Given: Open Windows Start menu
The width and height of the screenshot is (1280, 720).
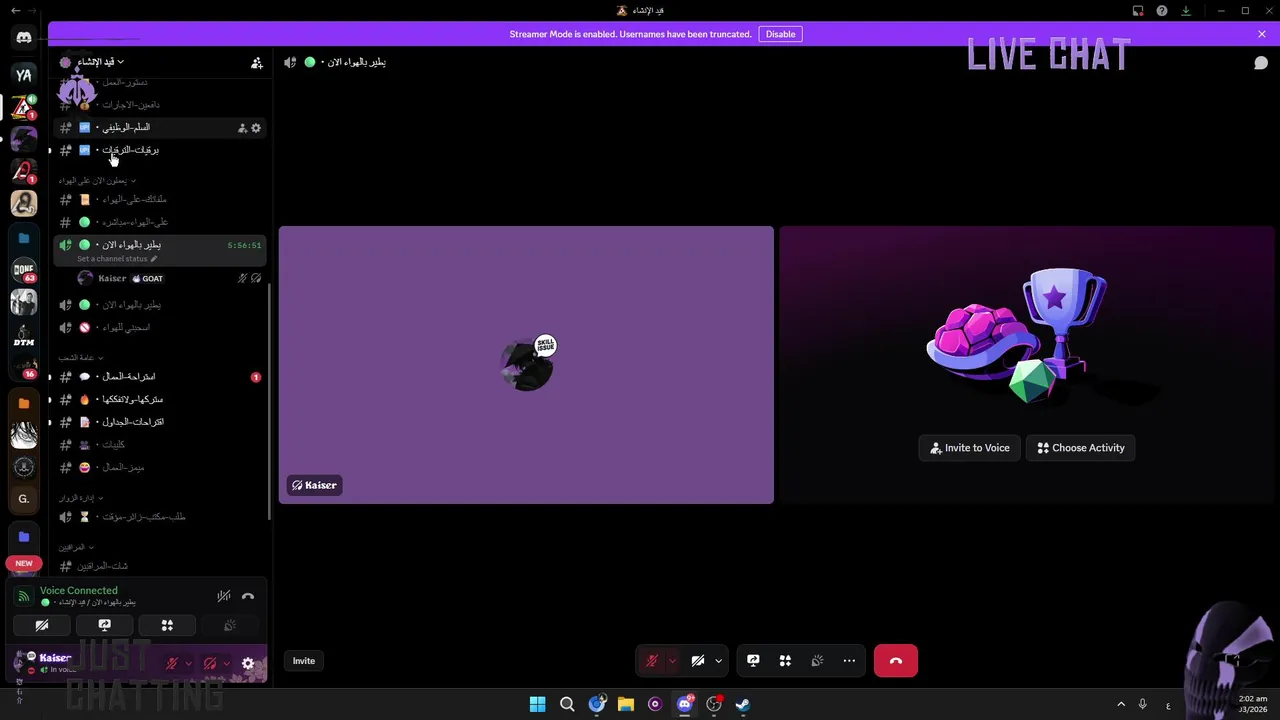Looking at the screenshot, I should pyautogui.click(x=537, y=704).
